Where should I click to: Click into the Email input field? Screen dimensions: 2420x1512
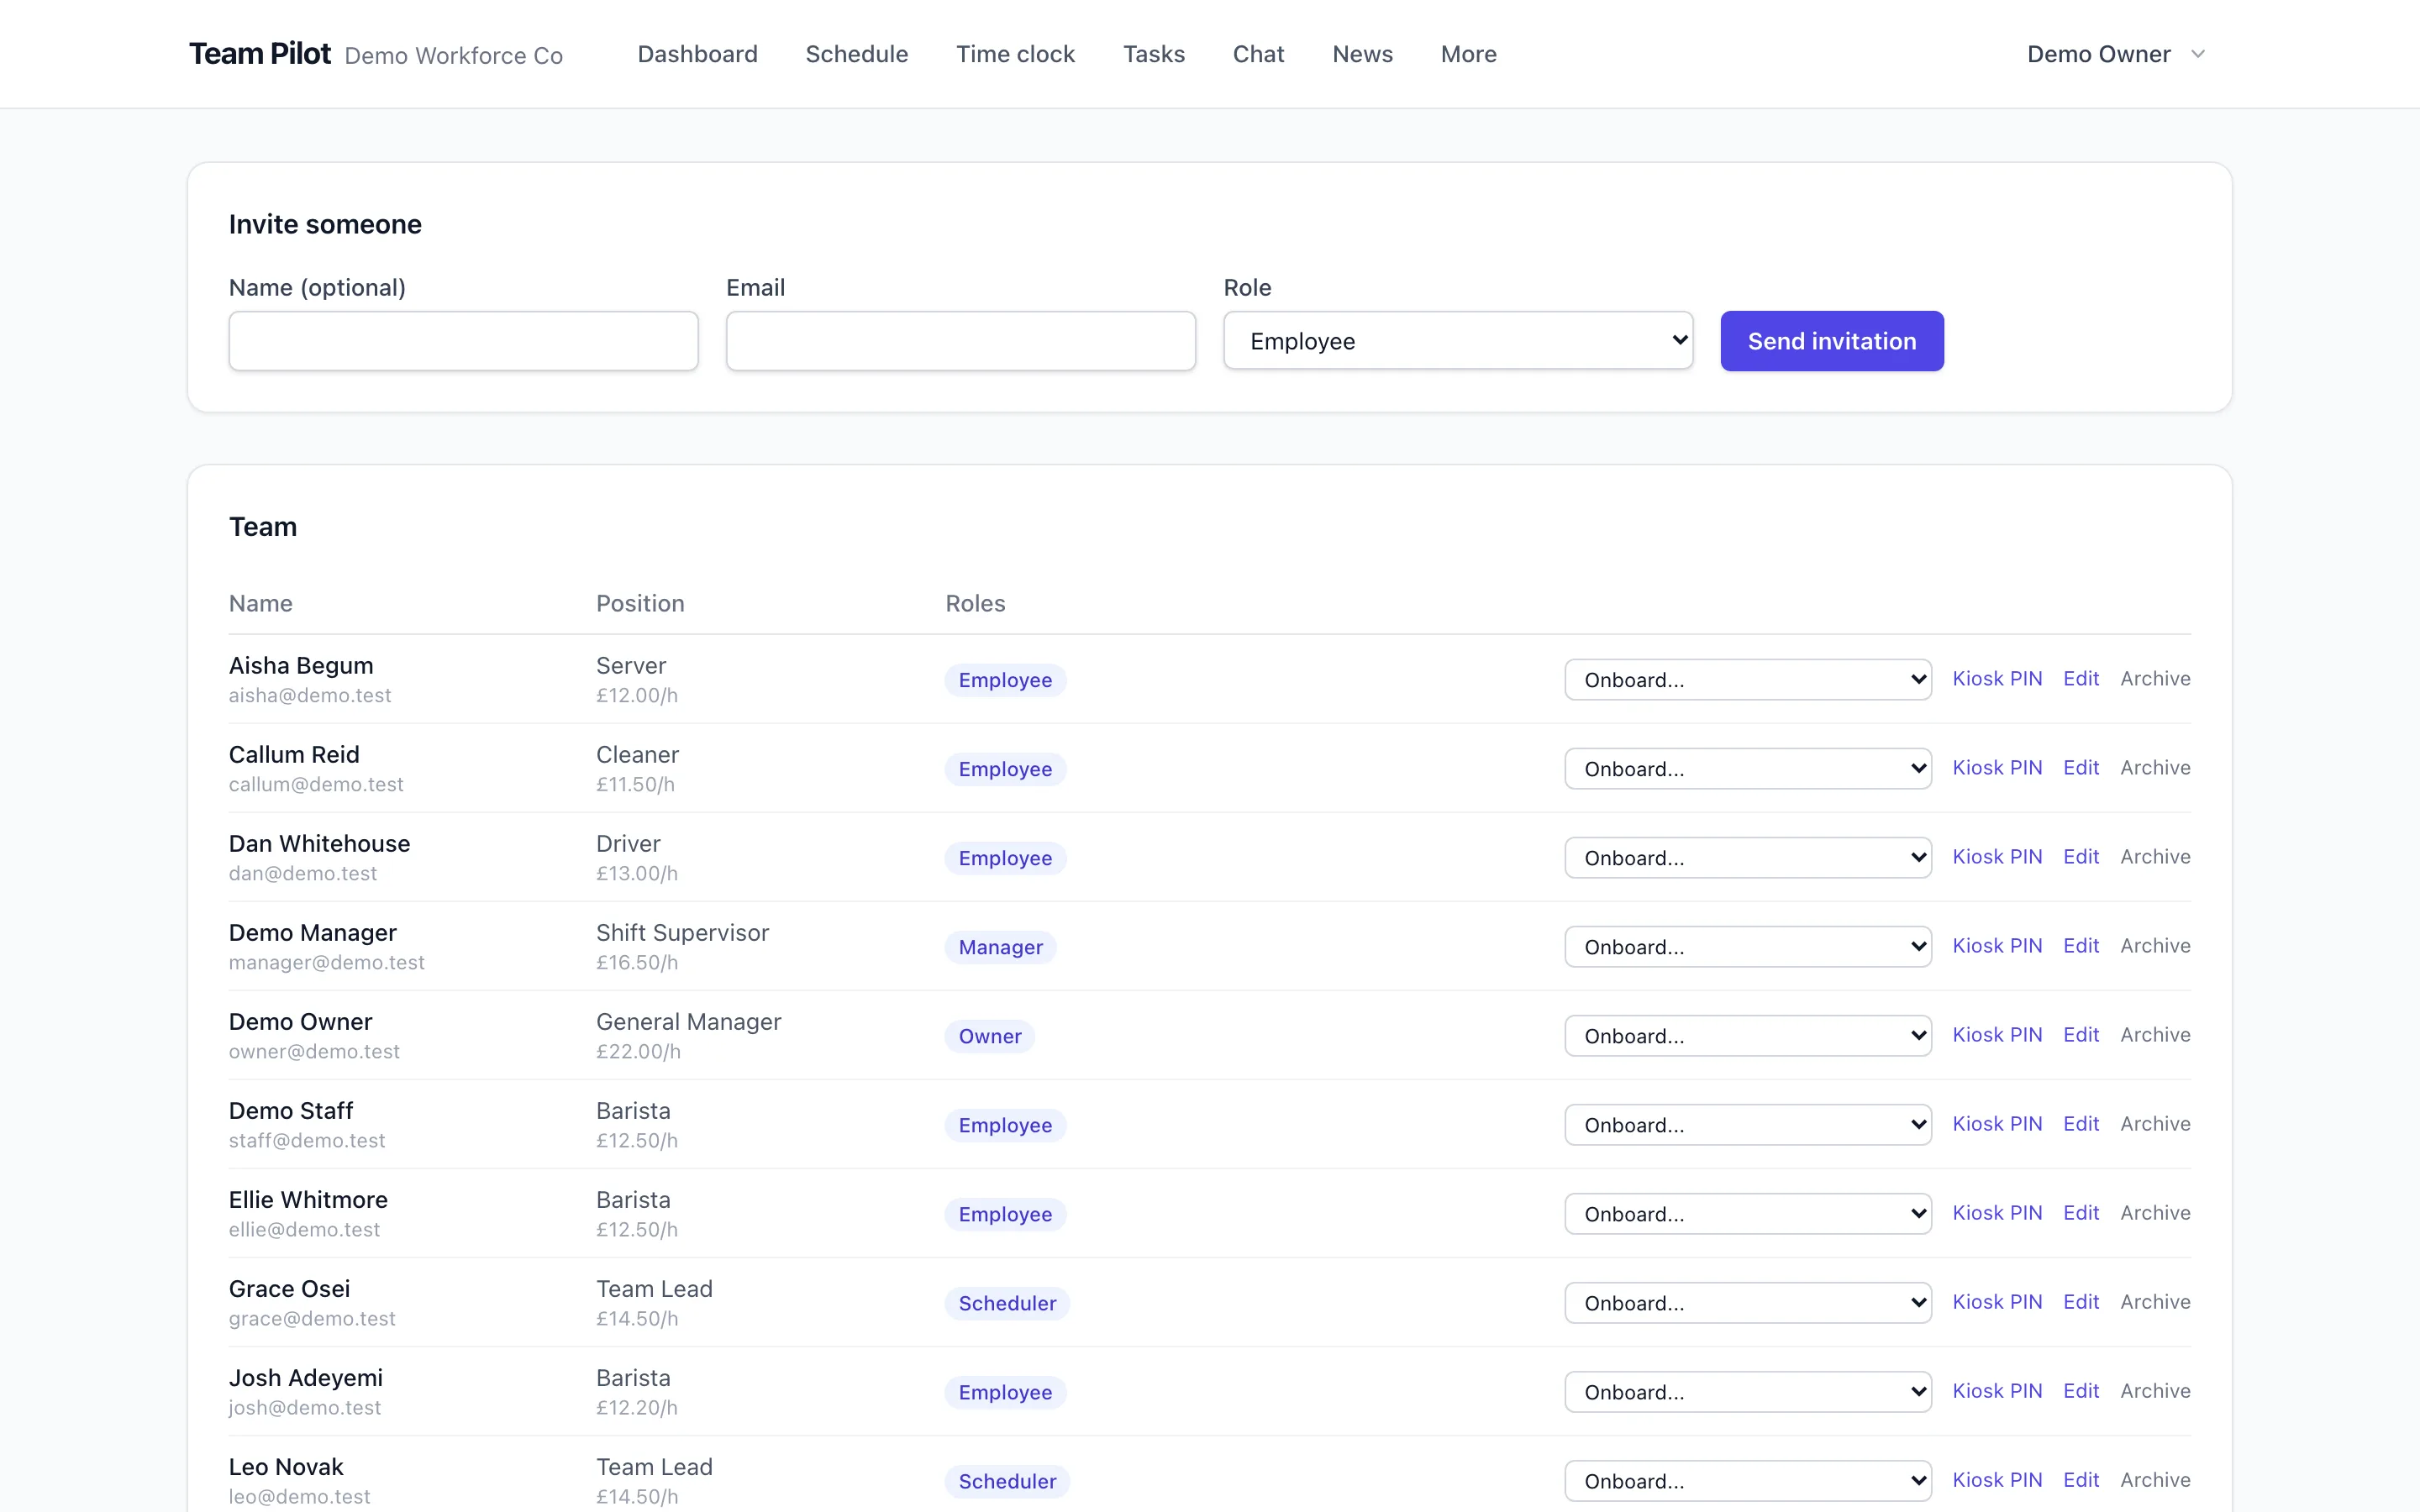click(960, 341)
